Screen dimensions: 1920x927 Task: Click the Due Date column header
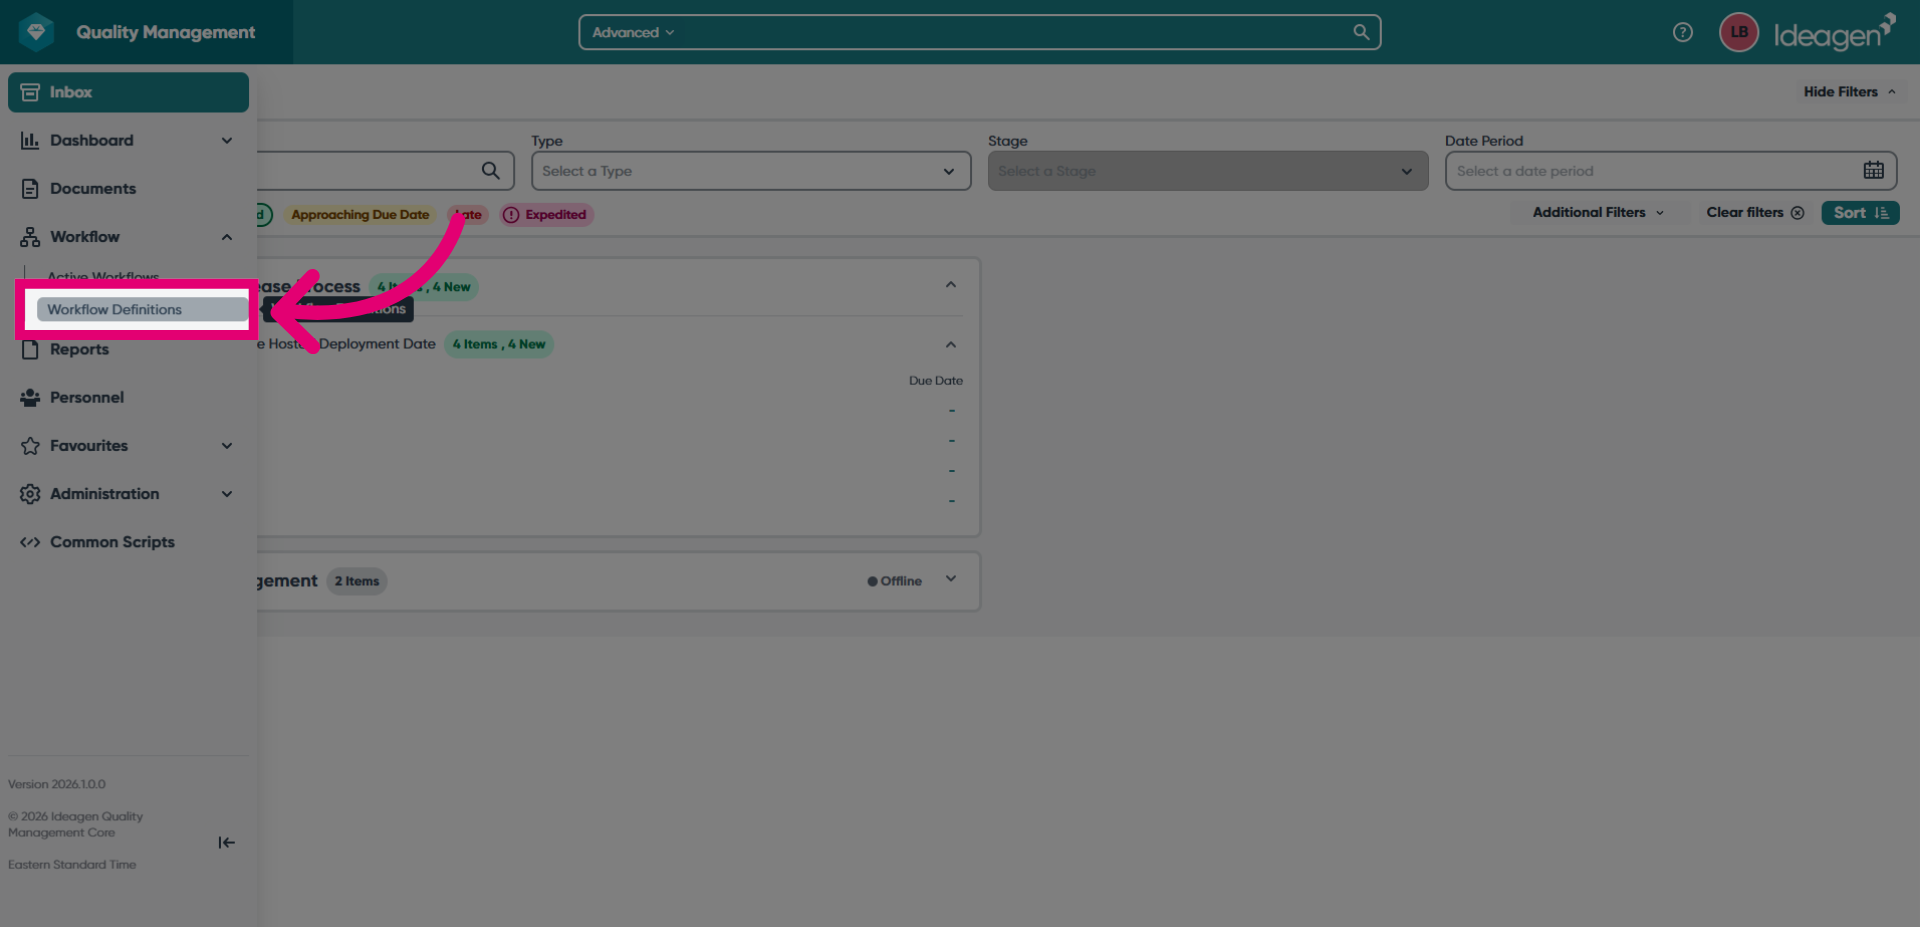[x=936, y=381]
